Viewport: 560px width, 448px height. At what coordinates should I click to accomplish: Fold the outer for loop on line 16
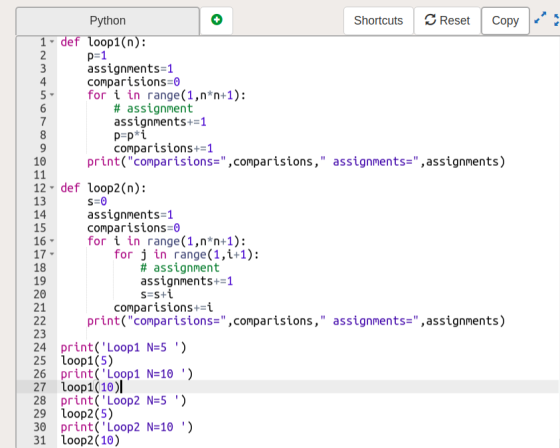pyautogui.click(x=52, y=241)
